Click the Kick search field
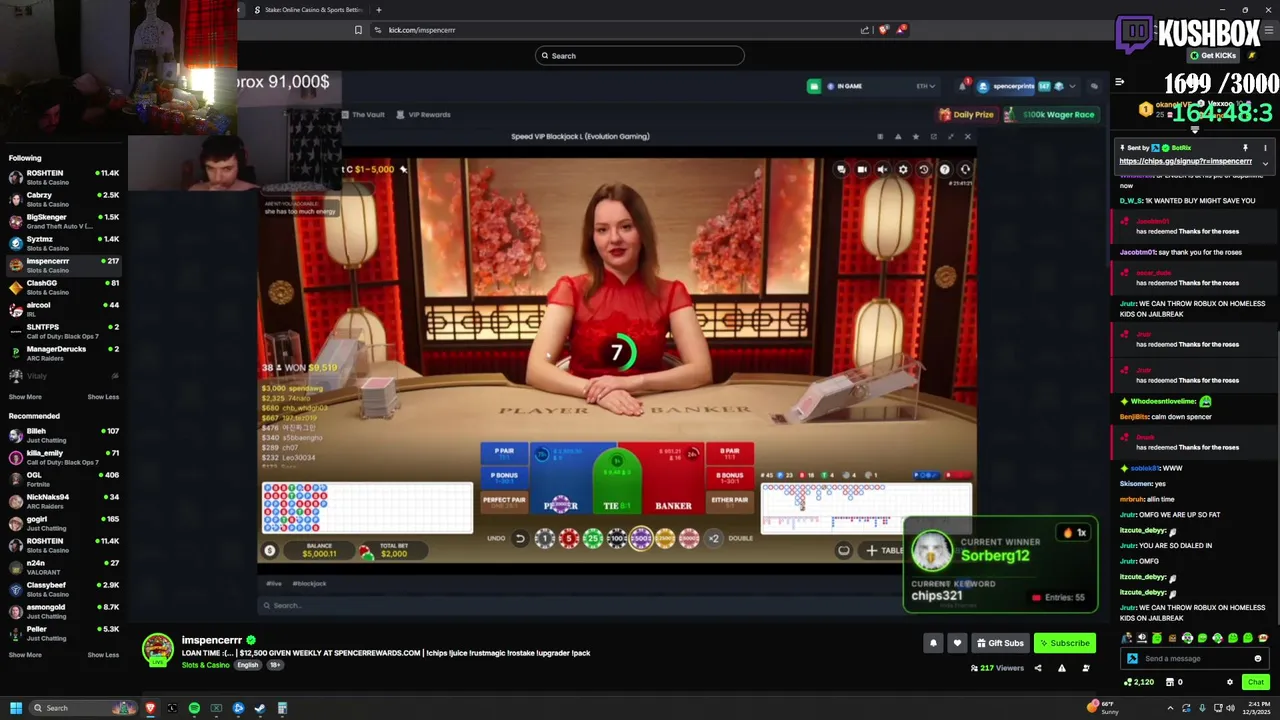 click(640, 56)
